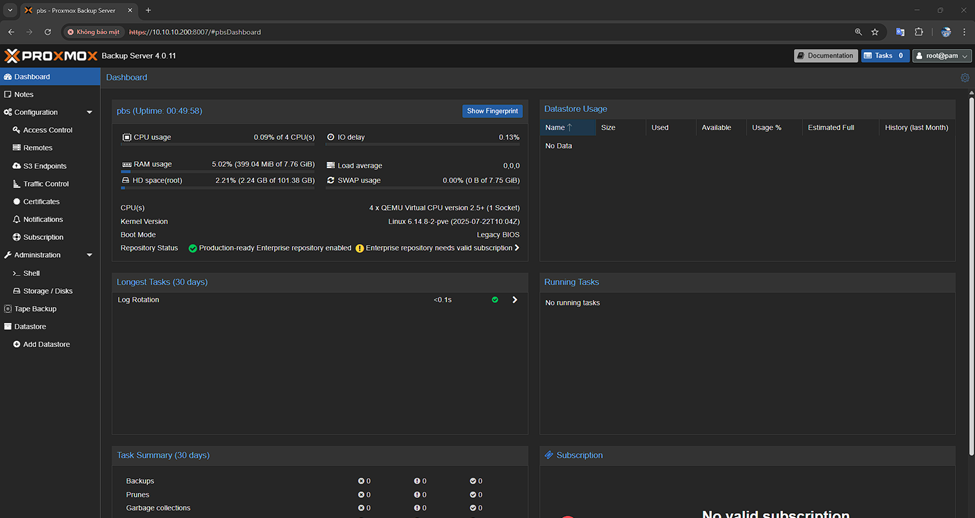Open Traffic Control settings
975x518 pixels.
46,184
